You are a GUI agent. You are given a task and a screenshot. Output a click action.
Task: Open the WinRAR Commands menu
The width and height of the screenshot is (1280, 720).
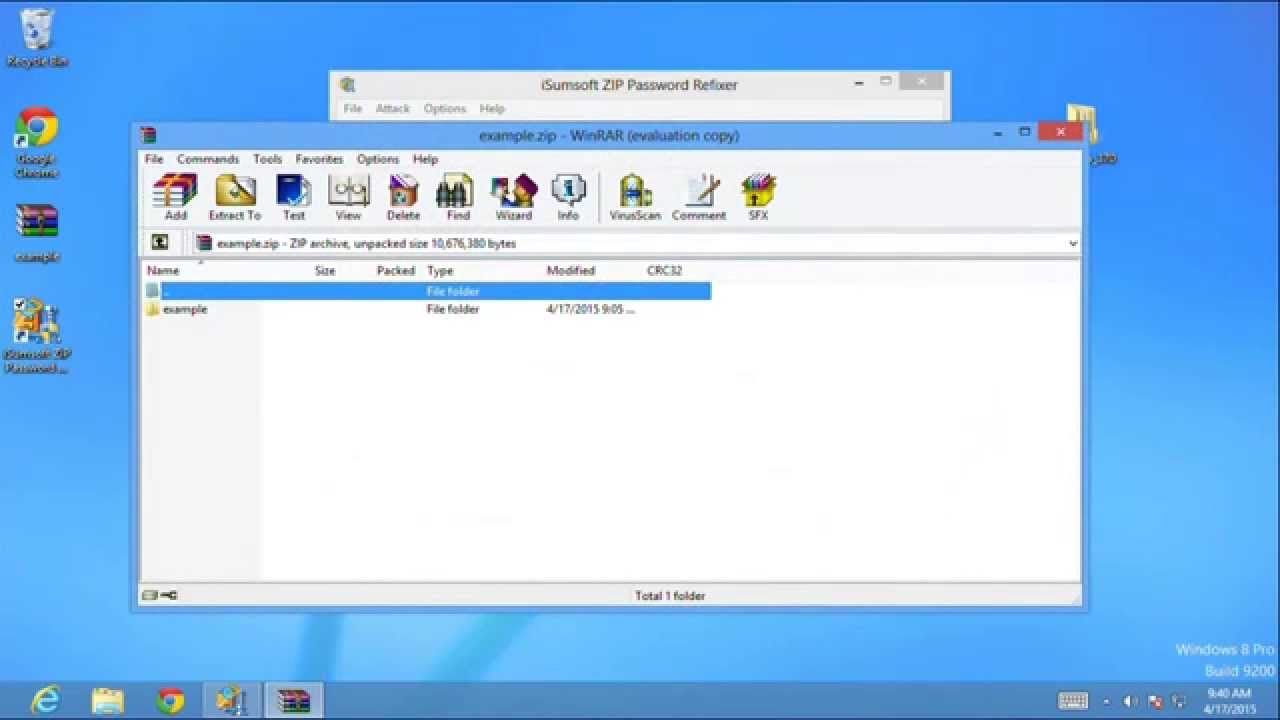coord(208,159)
